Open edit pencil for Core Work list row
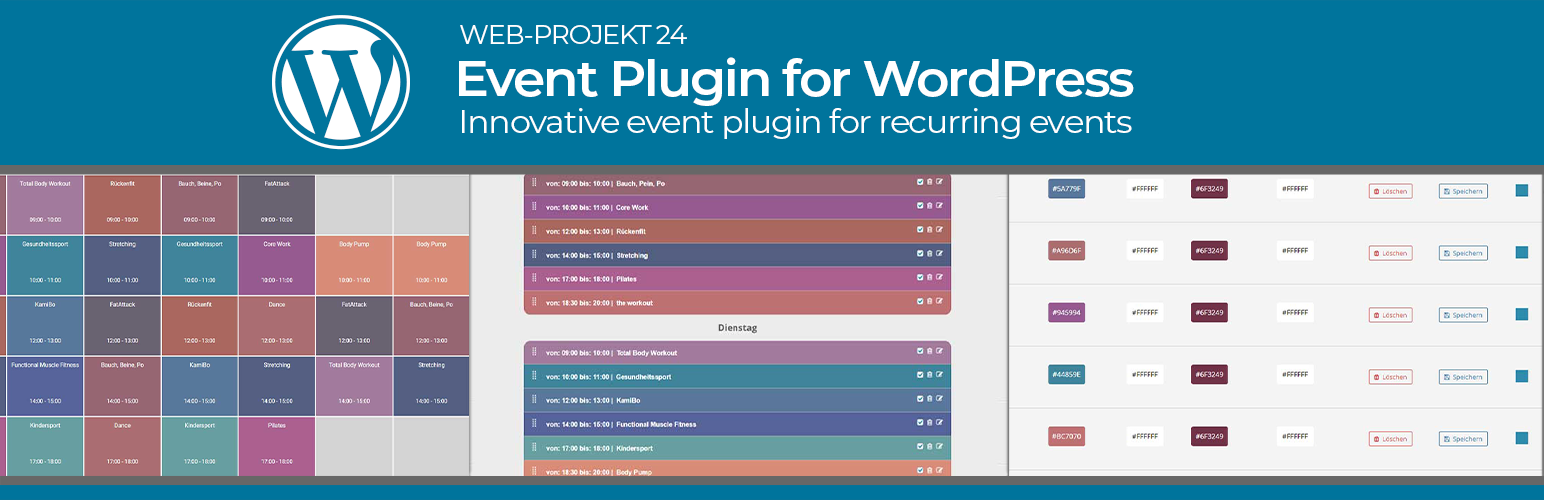This screenshot has height=500, width=1544. tap(939, 206)
